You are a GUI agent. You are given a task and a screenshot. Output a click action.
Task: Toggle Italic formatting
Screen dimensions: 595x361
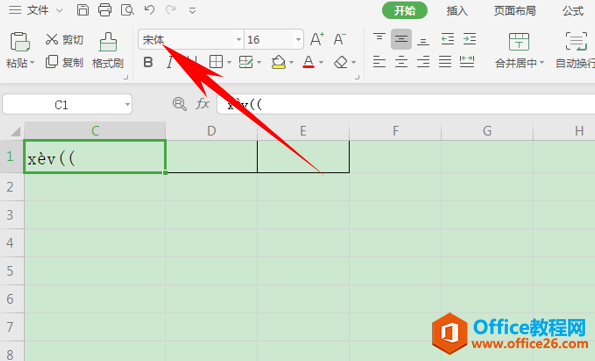pyautogui.click(x=170, y=62)
